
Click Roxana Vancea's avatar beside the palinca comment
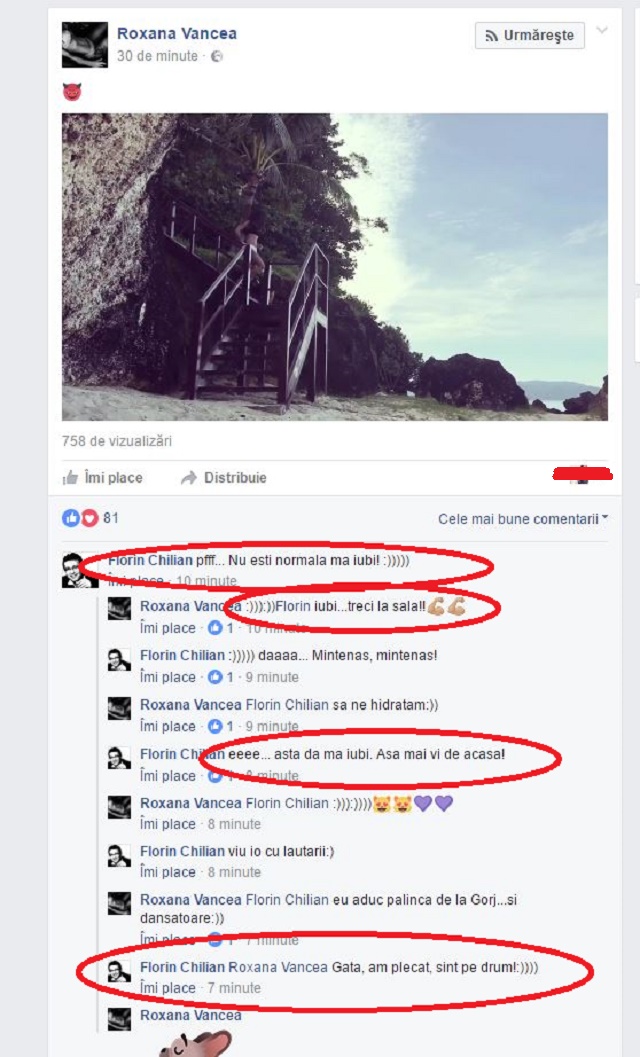[x=119, y=903]
